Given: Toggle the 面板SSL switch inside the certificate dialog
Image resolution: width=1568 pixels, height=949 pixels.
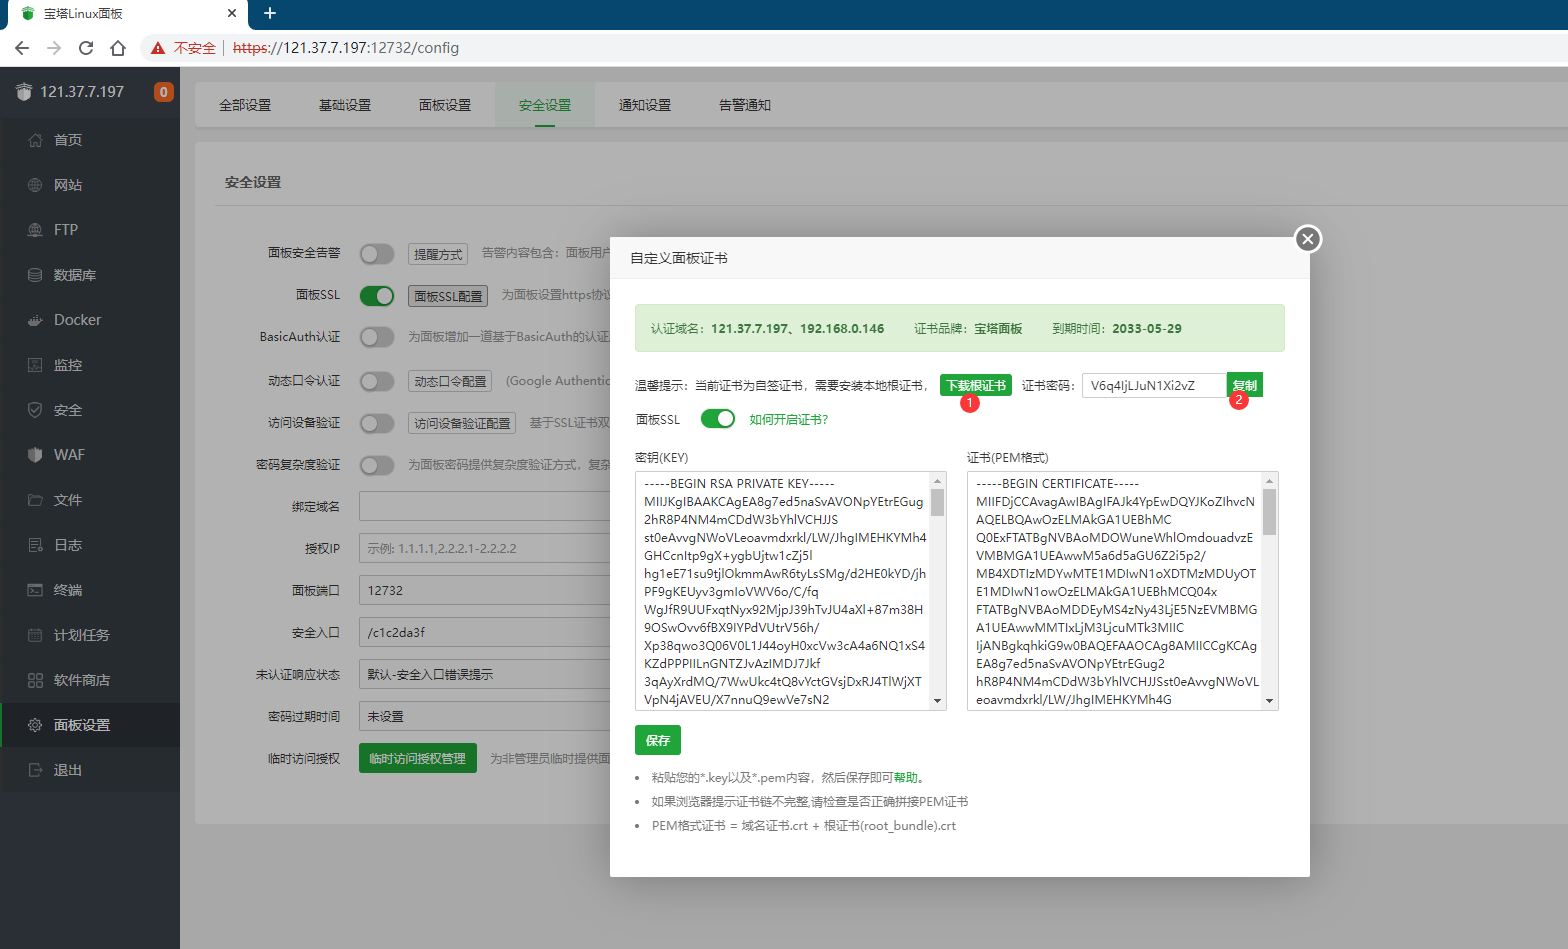Looking at the screenshot, I should 718,419.
